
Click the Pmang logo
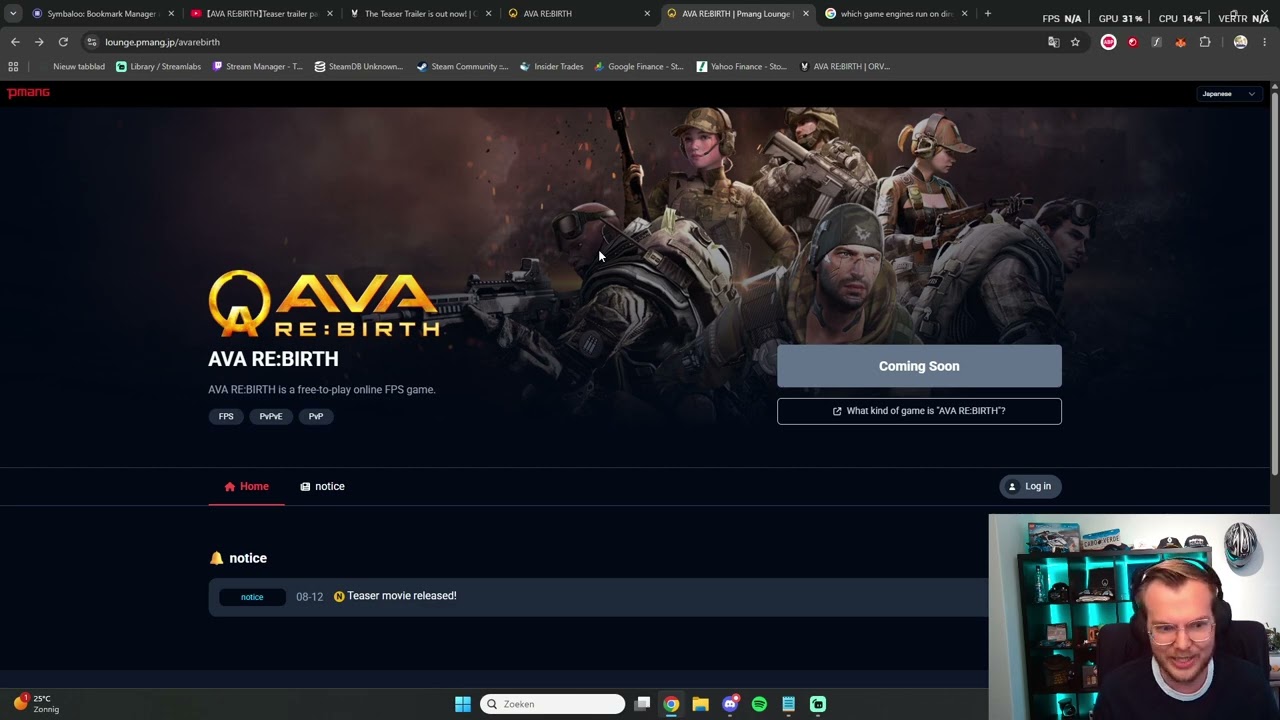28,93
